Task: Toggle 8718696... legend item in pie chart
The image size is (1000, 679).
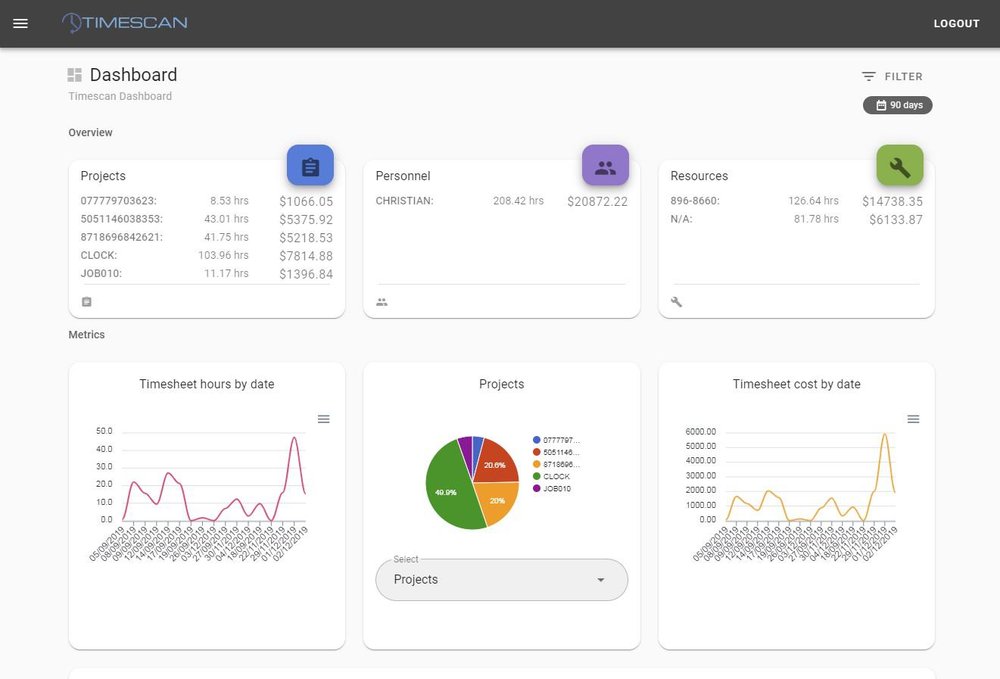Action: coord(556,464)
